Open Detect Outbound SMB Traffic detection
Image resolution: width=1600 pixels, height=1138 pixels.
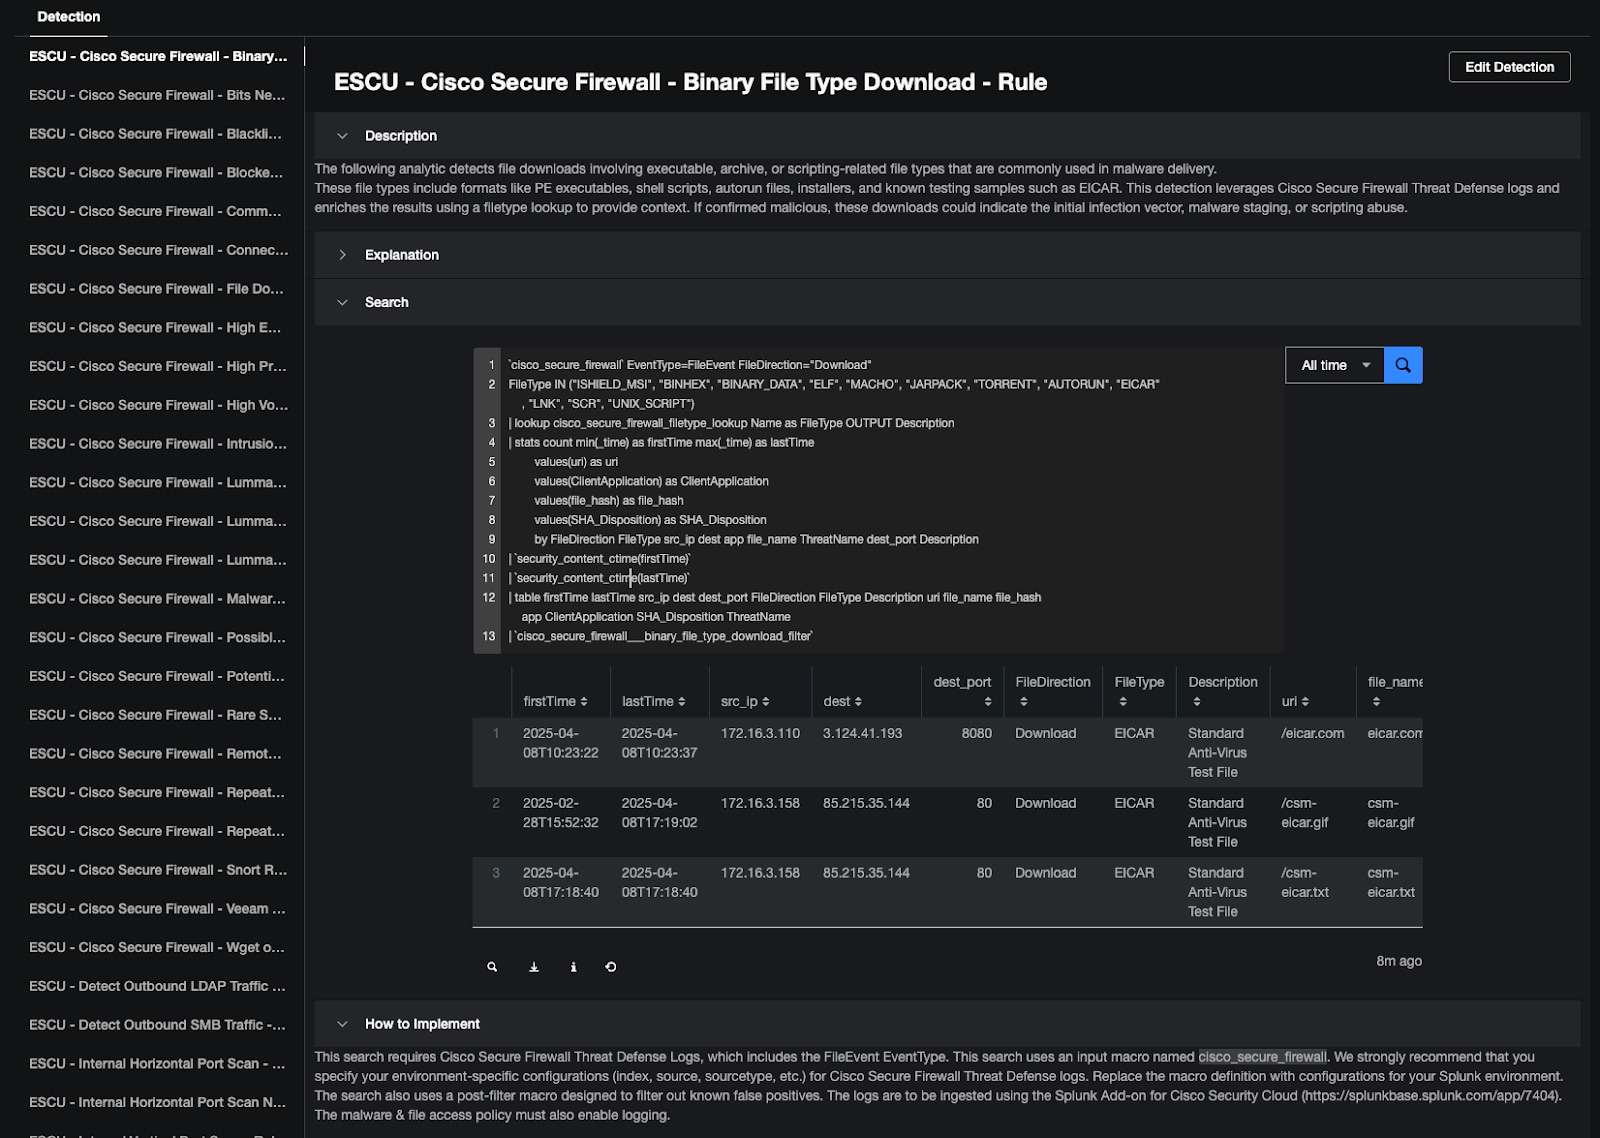tap(157, 1025)
